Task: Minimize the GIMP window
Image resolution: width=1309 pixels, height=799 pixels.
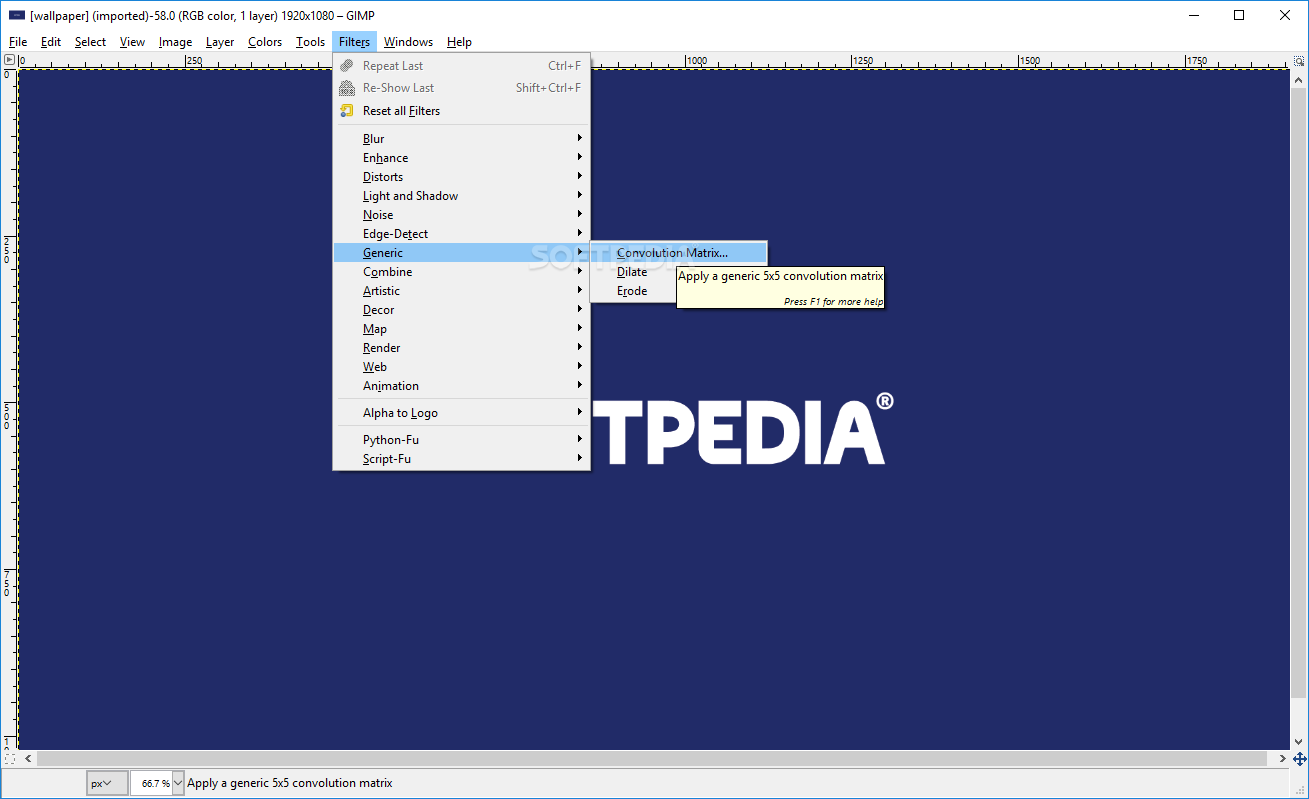Action: point(1193,15)
